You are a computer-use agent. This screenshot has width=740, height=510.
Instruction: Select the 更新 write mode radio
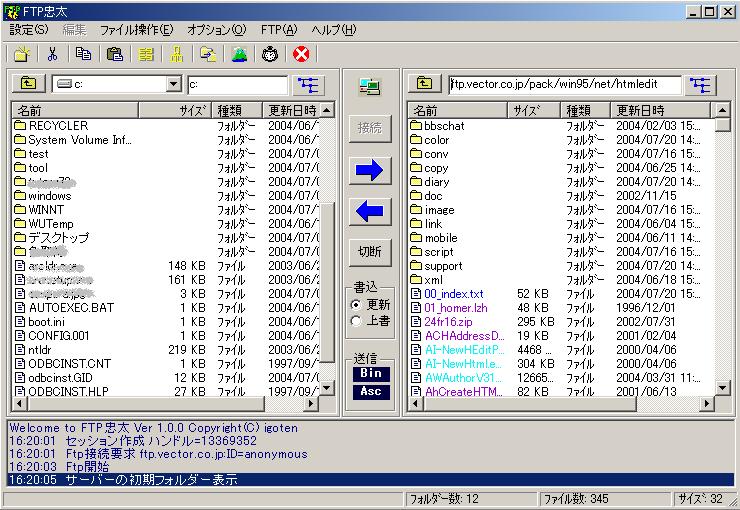point(356,304)
